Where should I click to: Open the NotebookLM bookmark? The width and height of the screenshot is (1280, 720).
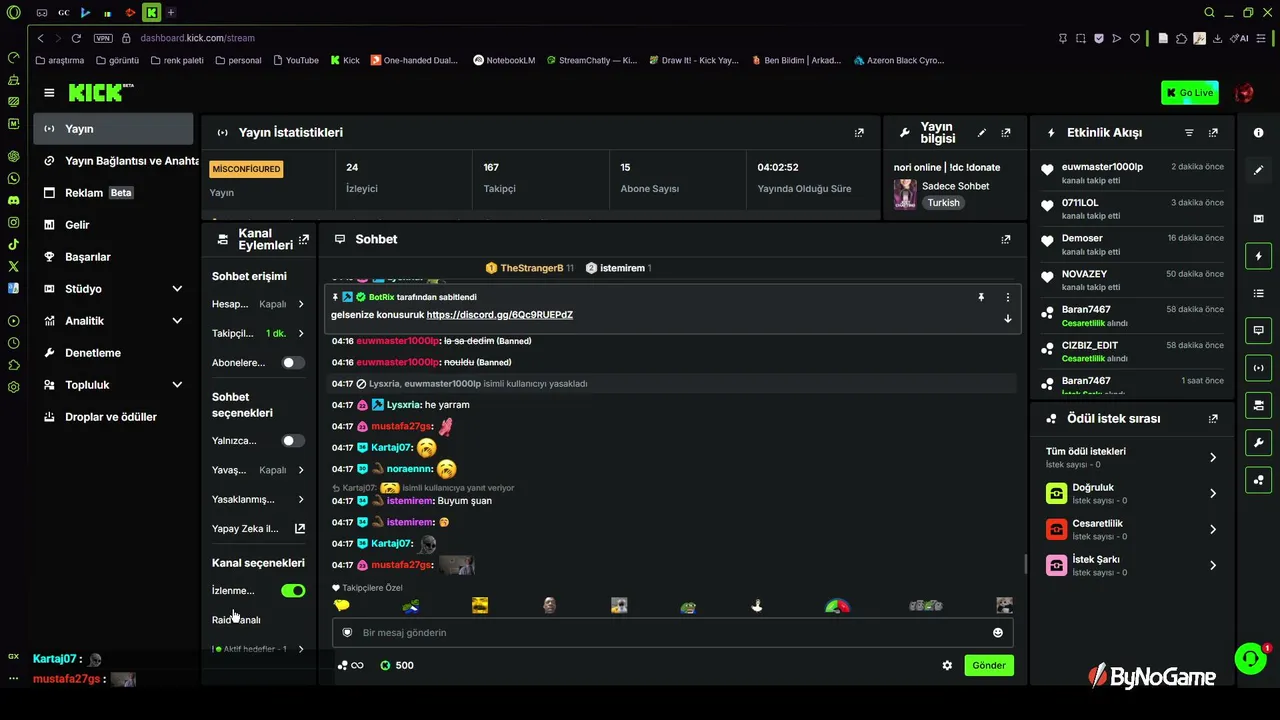pyautogui.click(x=504, y=60)
